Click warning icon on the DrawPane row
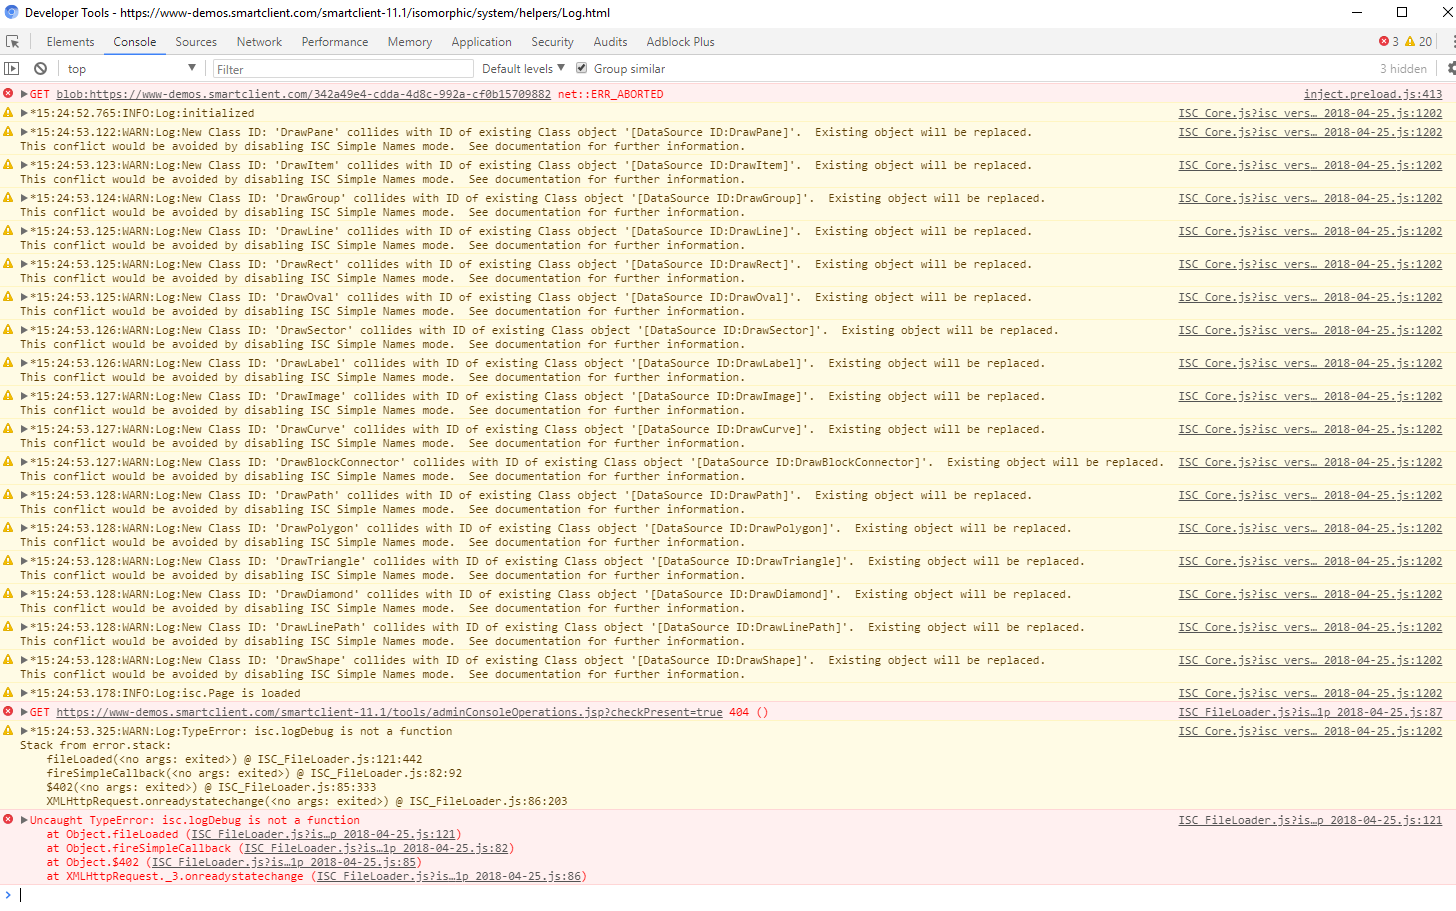The height and width of the screenshot is (911, 1456). click(x=8, y=132)
